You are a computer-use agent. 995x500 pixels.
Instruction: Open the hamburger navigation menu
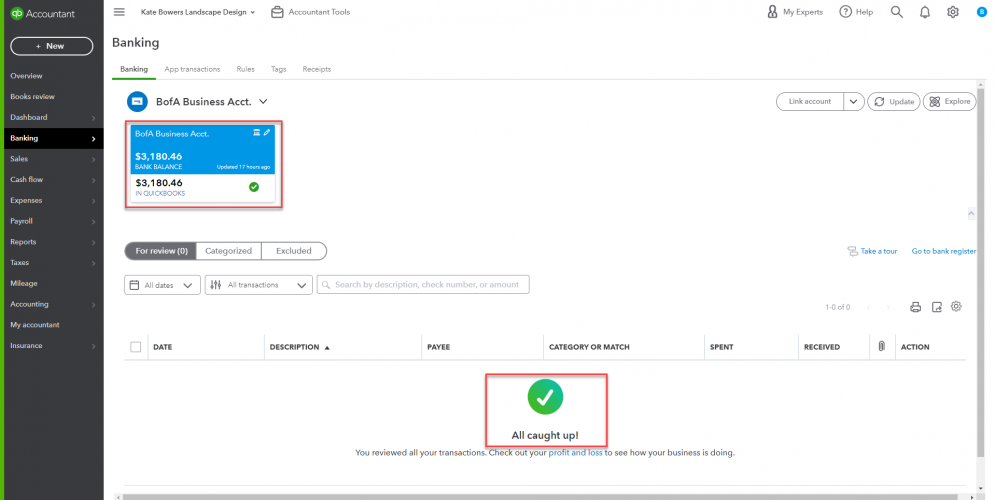pos(119,12)
